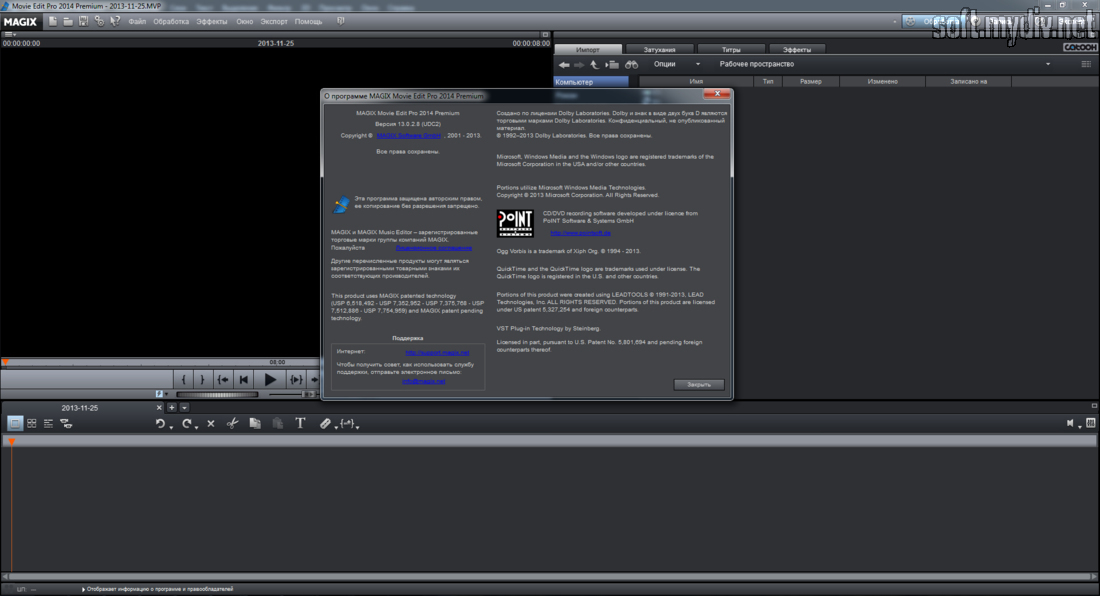This screenshot has width=1100, height=596.
Task: Open the movie tab list dropdown
Action: click(185, 407)
